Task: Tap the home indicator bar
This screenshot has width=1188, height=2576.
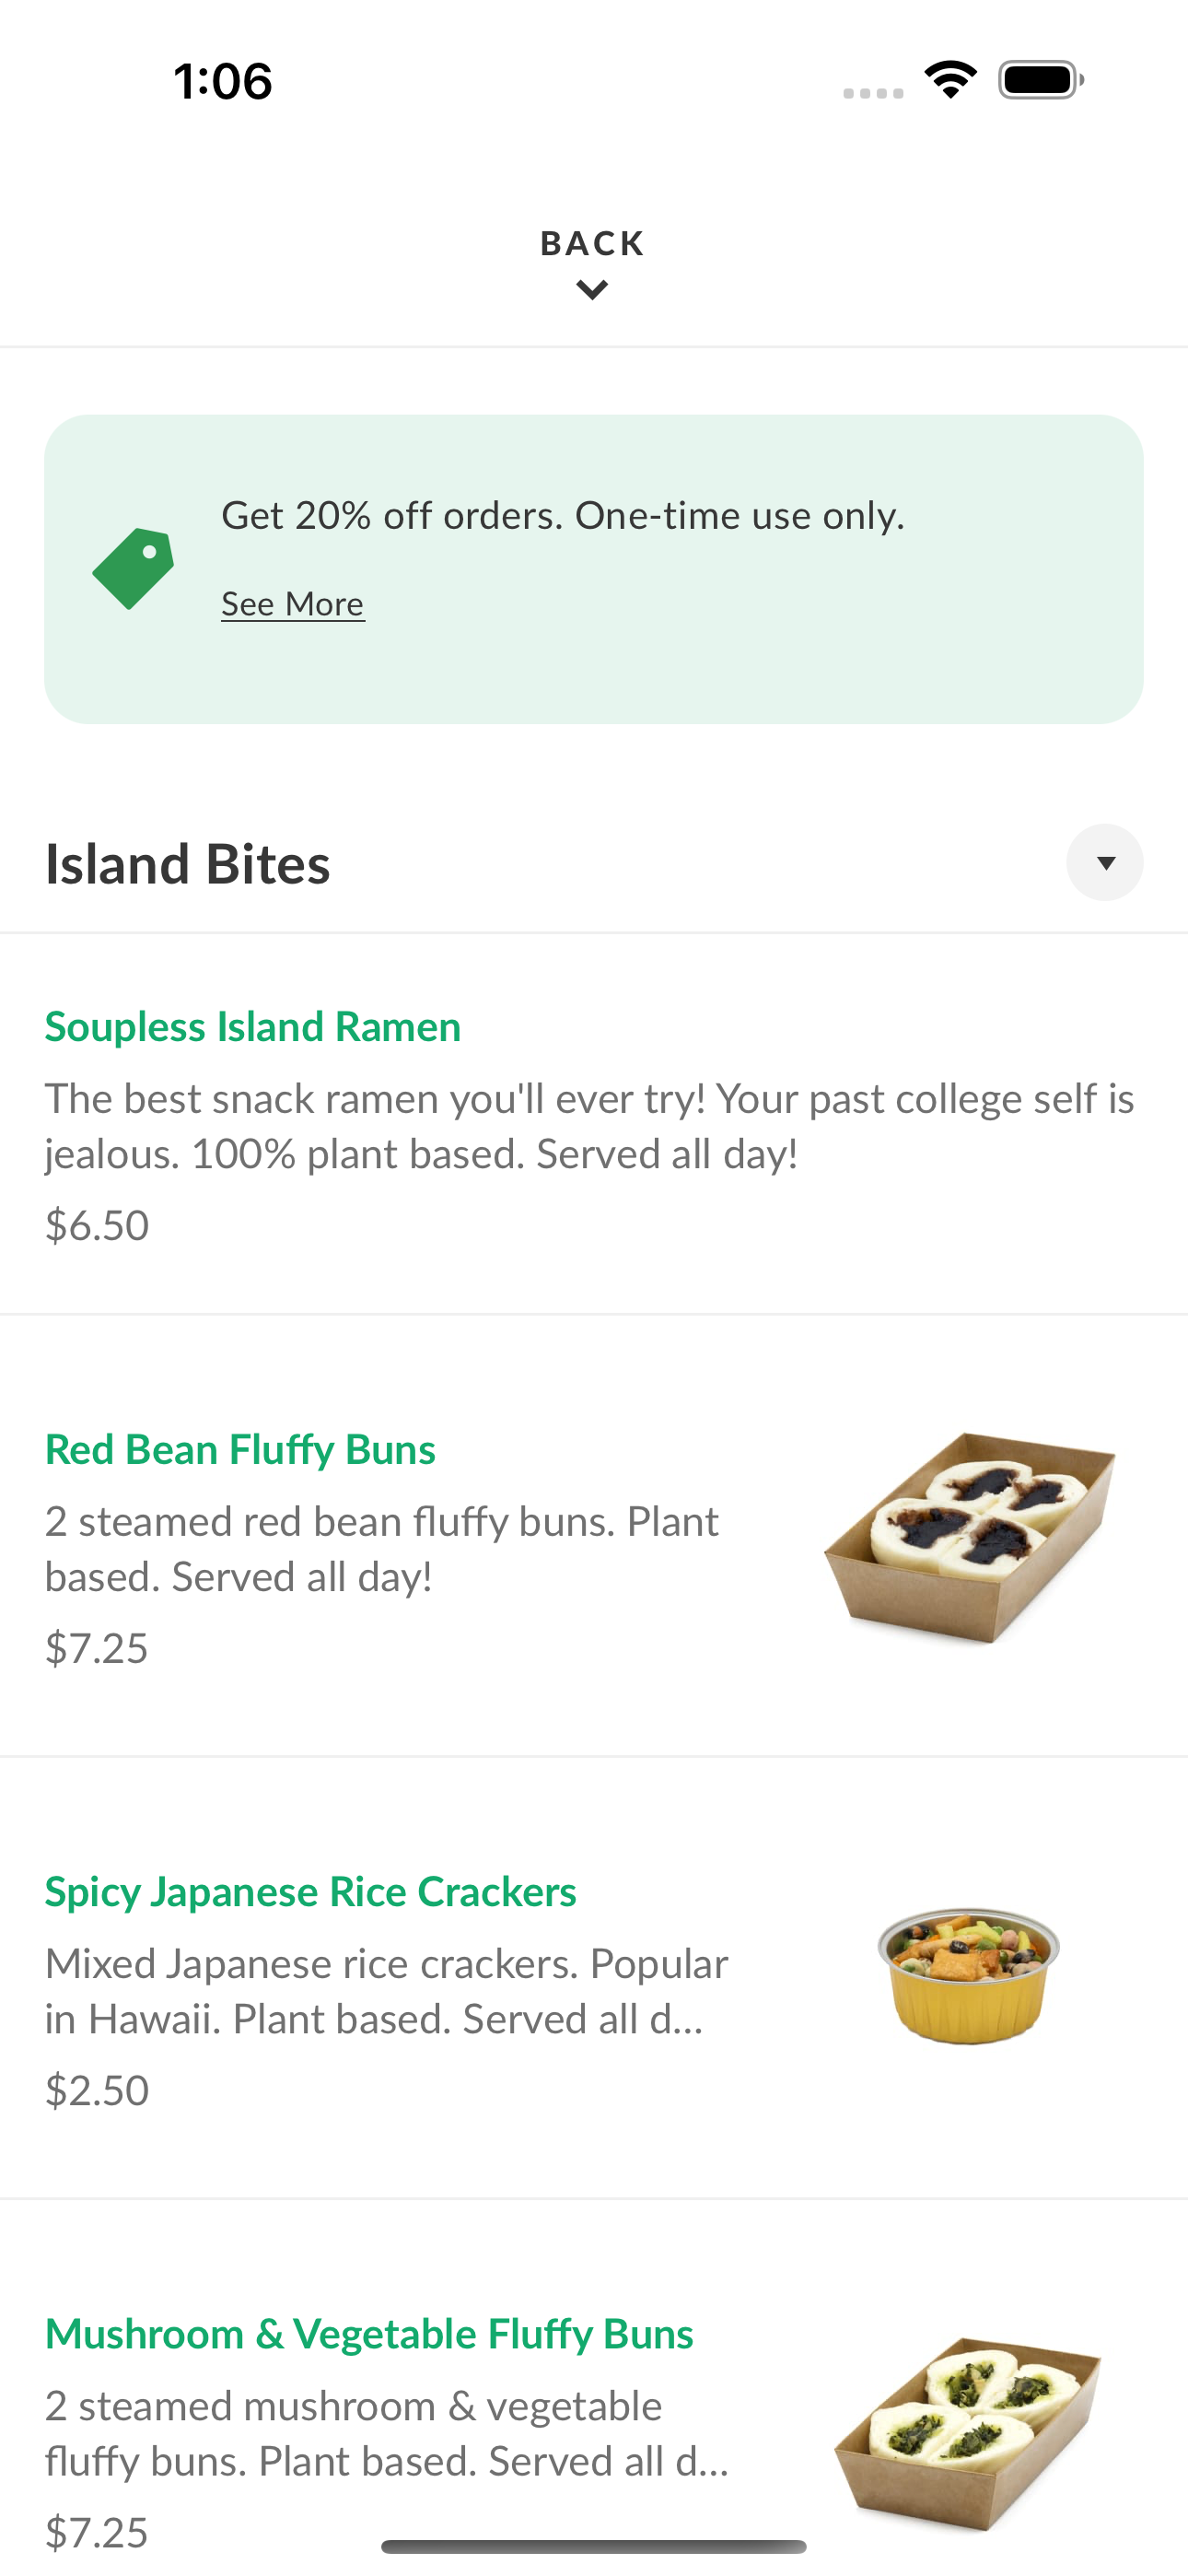Action: click(x=594, y=2546)
